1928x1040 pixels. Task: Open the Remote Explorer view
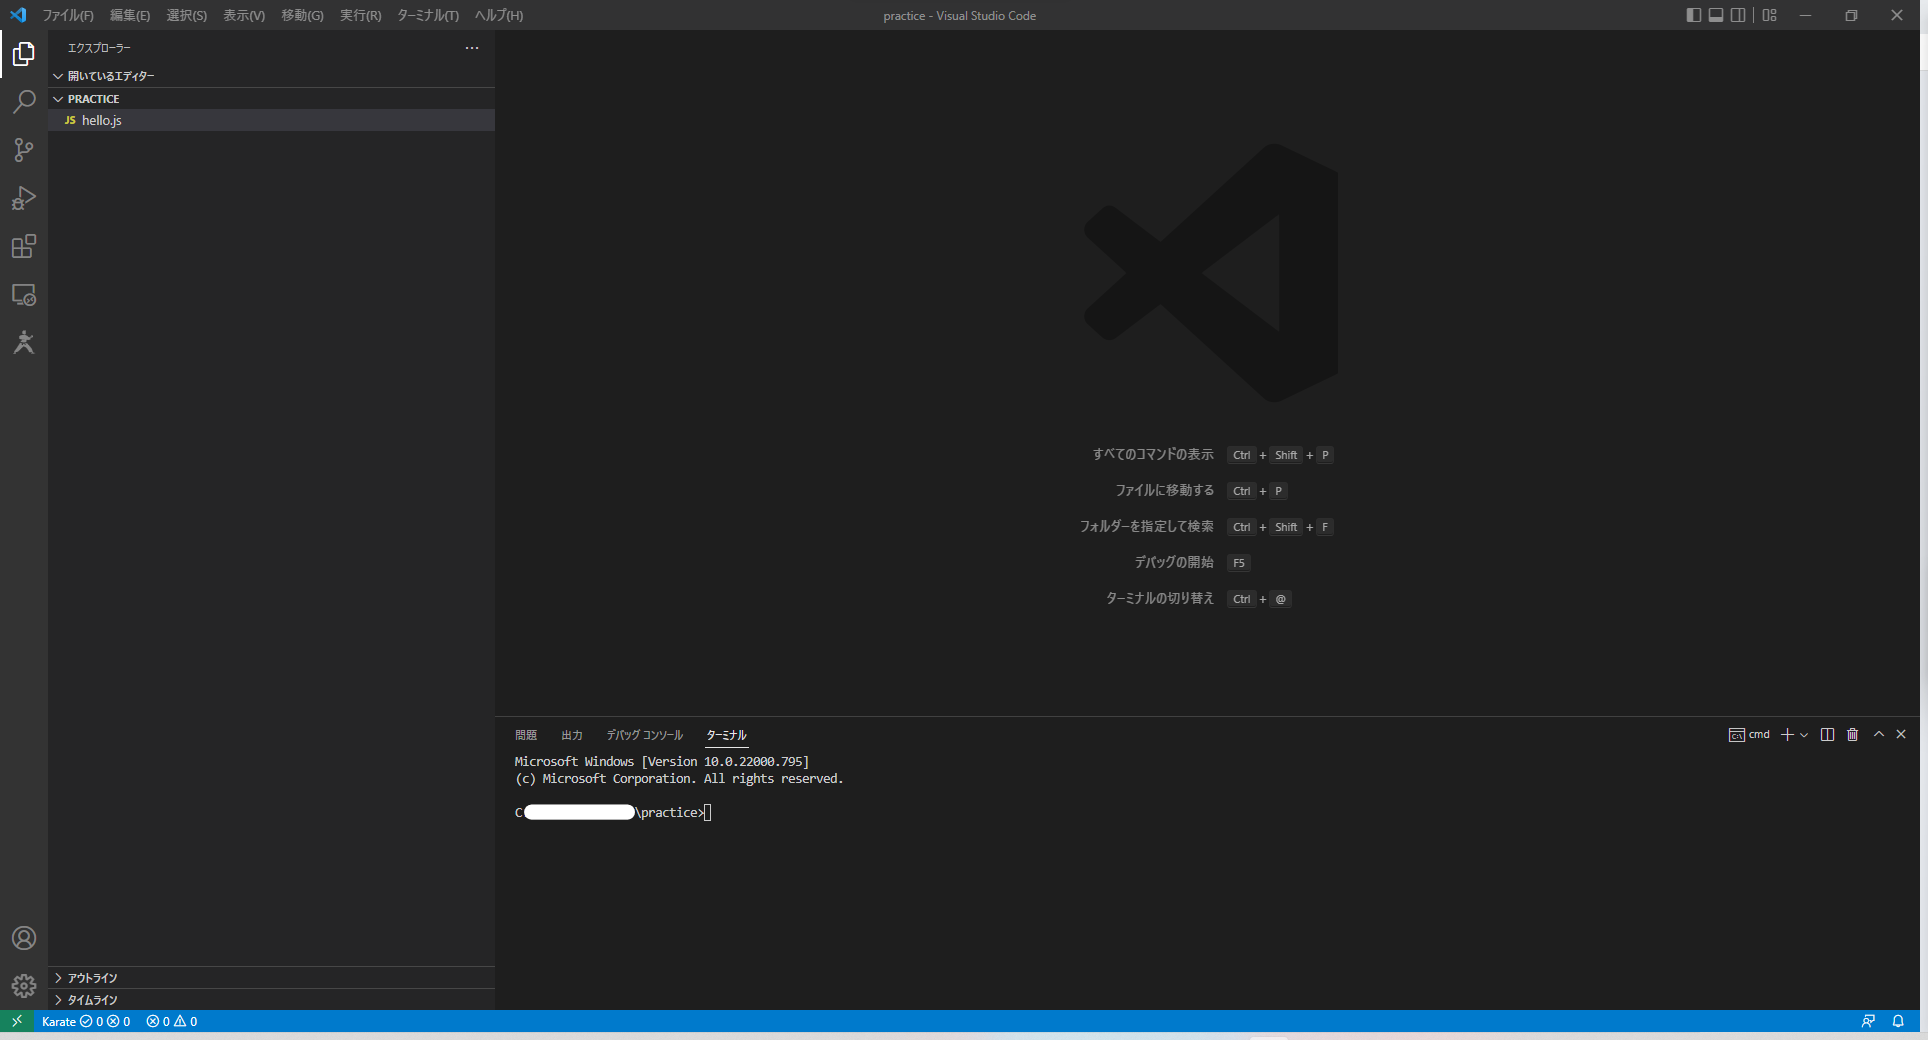[24, 295]
